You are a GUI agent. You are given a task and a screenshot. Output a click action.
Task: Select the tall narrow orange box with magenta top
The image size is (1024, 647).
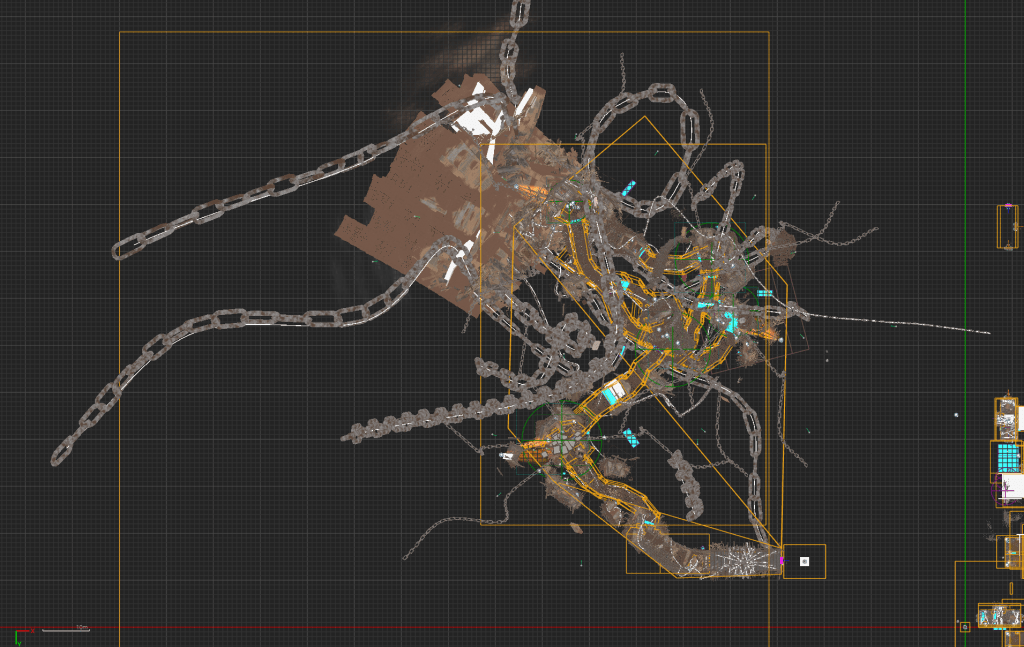(1007, 227)
